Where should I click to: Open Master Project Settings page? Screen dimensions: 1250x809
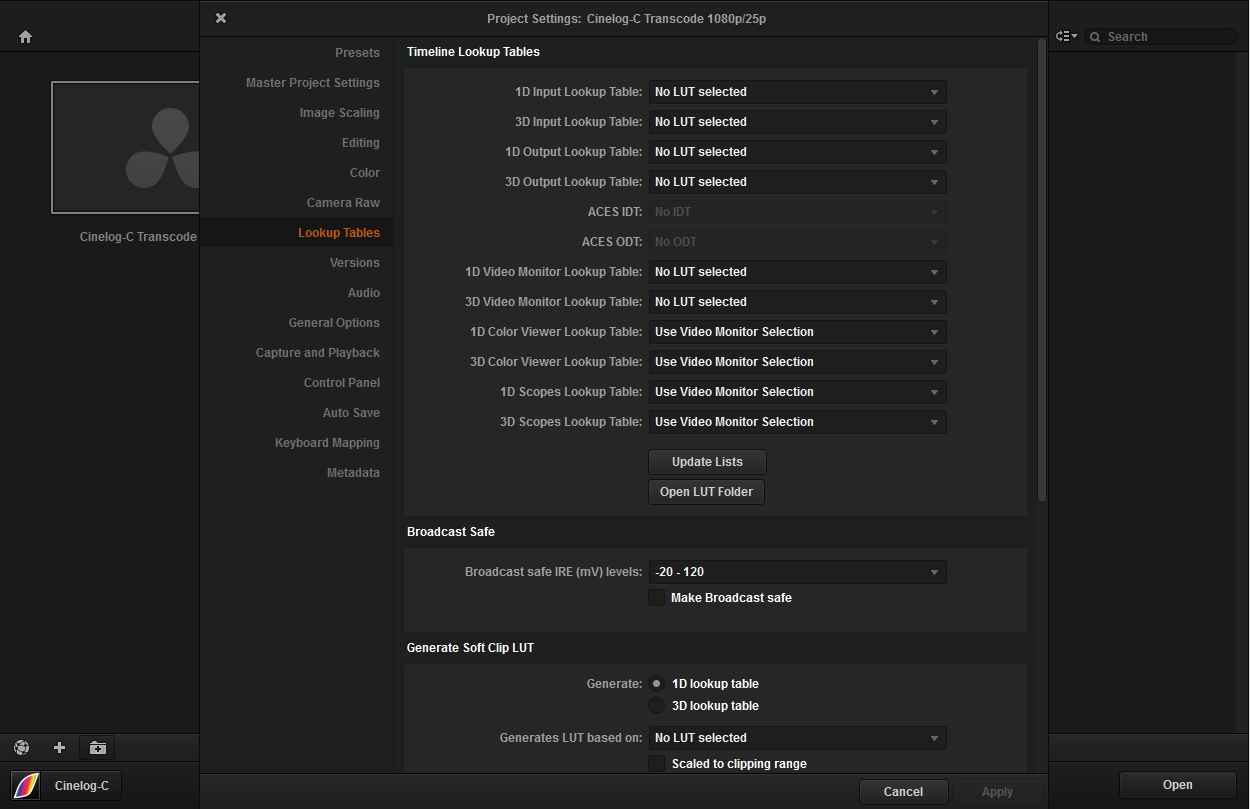pyautogui.click(x=313, y=83)
